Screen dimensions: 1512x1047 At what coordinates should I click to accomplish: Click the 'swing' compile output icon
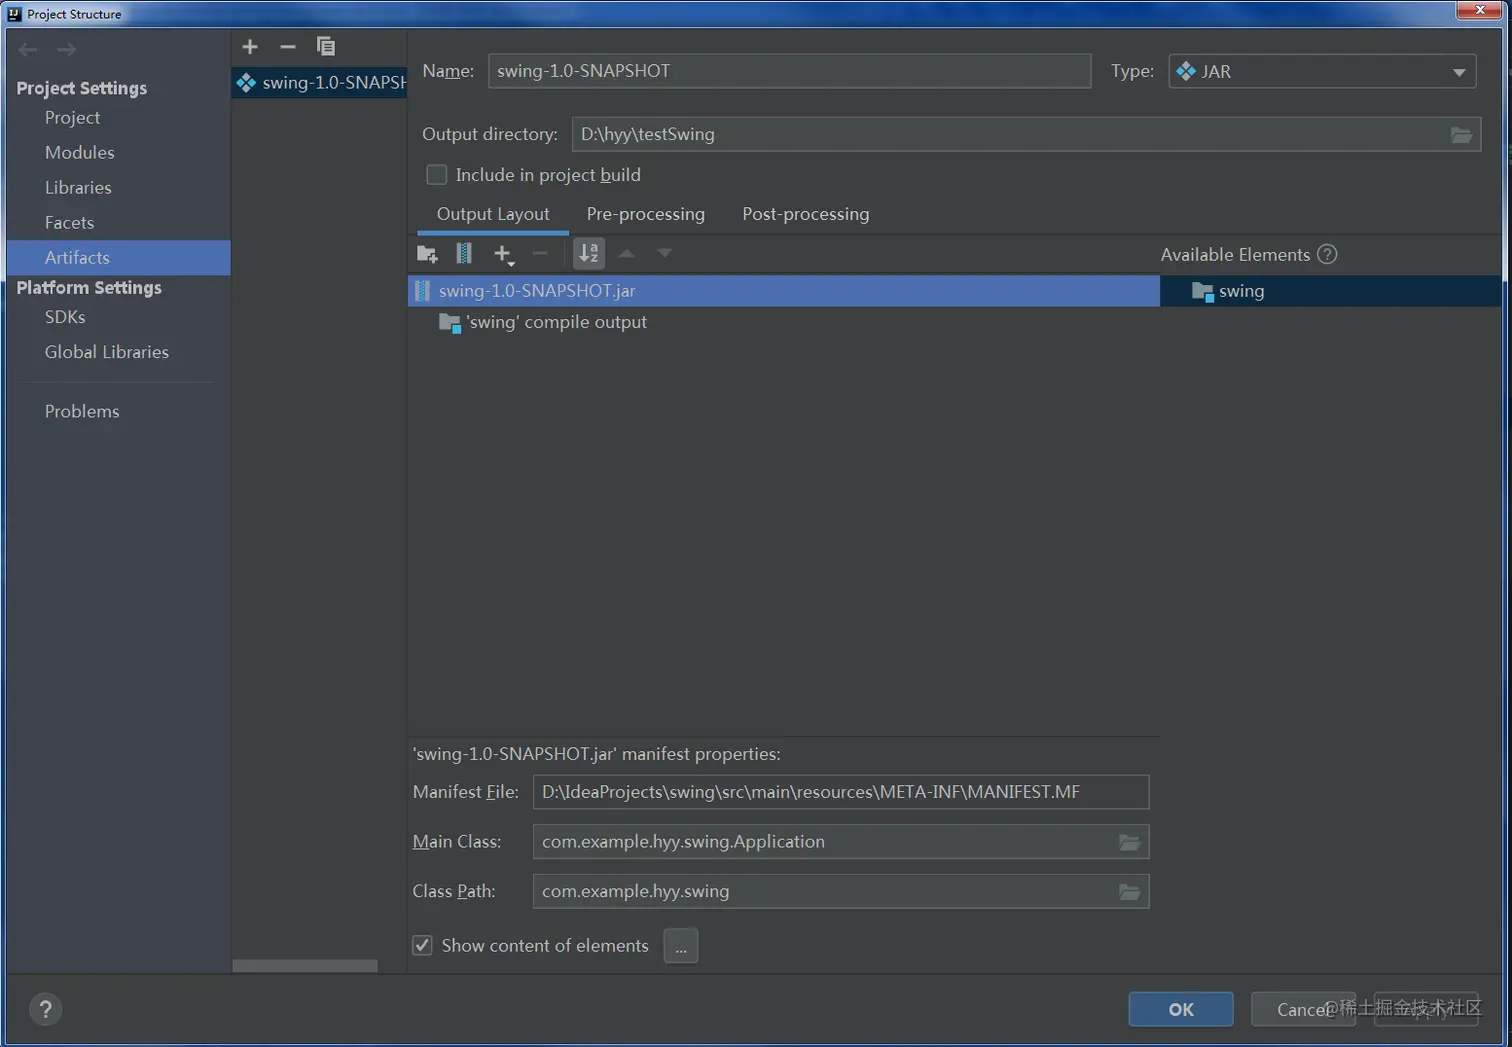(450, 323)
